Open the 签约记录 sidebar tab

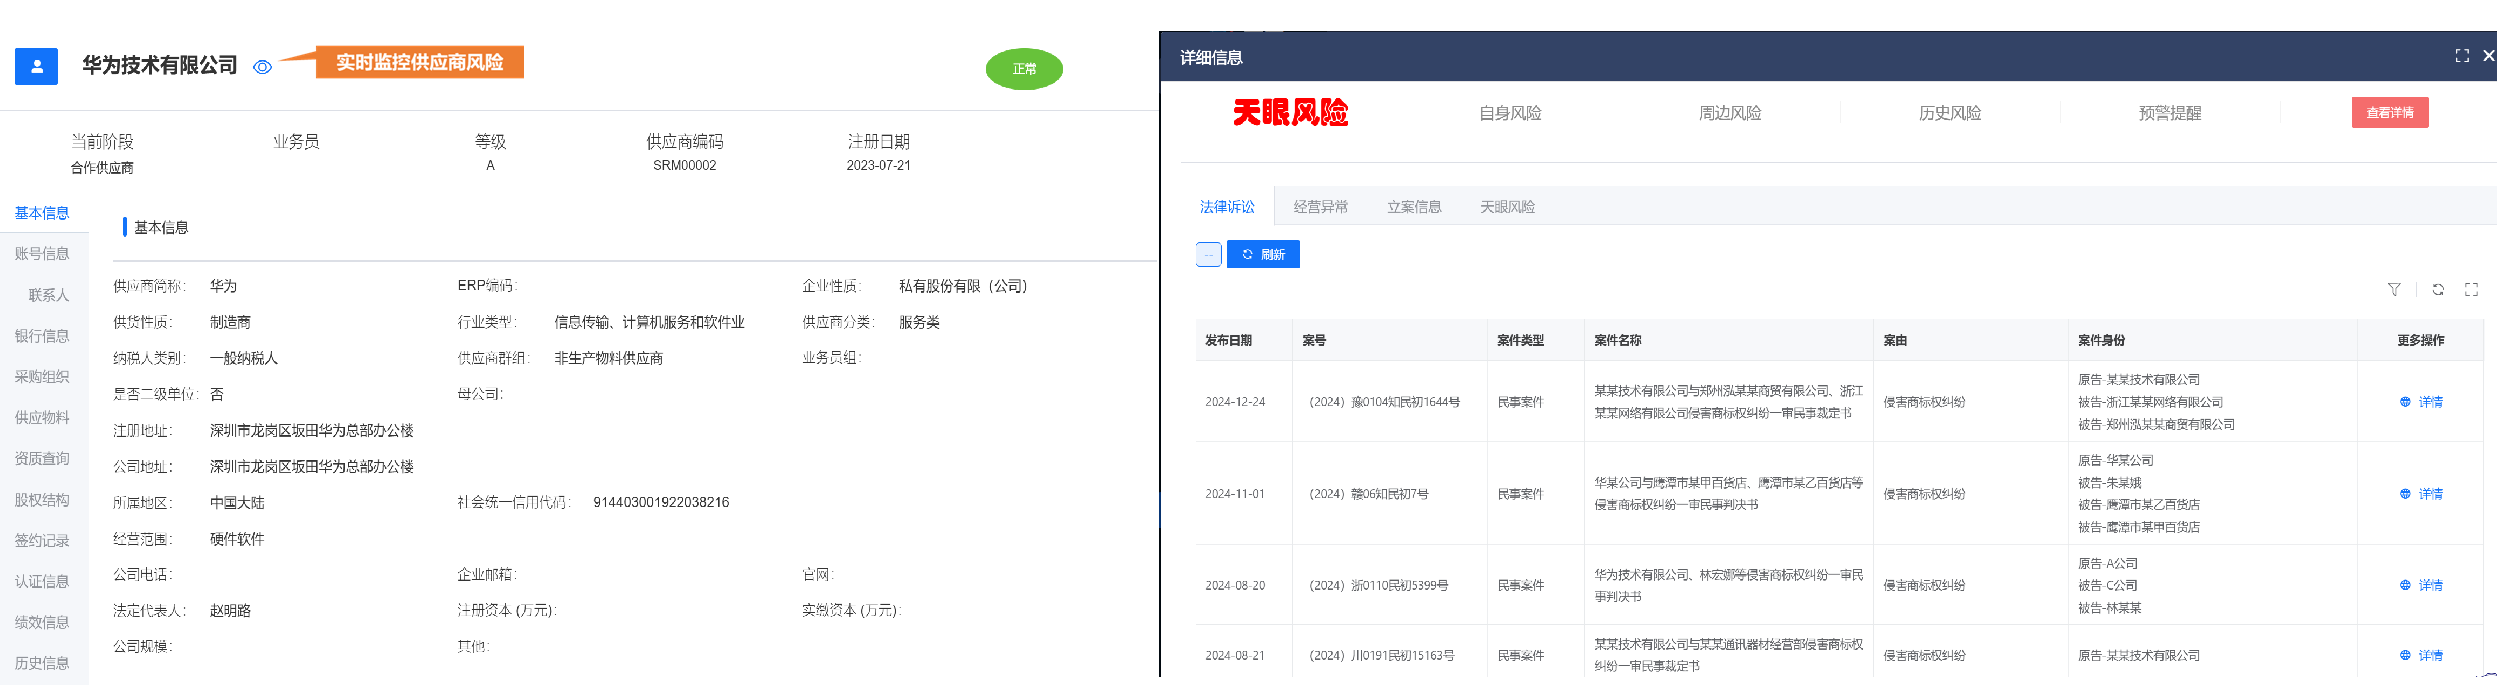pyautogui.click(x=42, y=541)
